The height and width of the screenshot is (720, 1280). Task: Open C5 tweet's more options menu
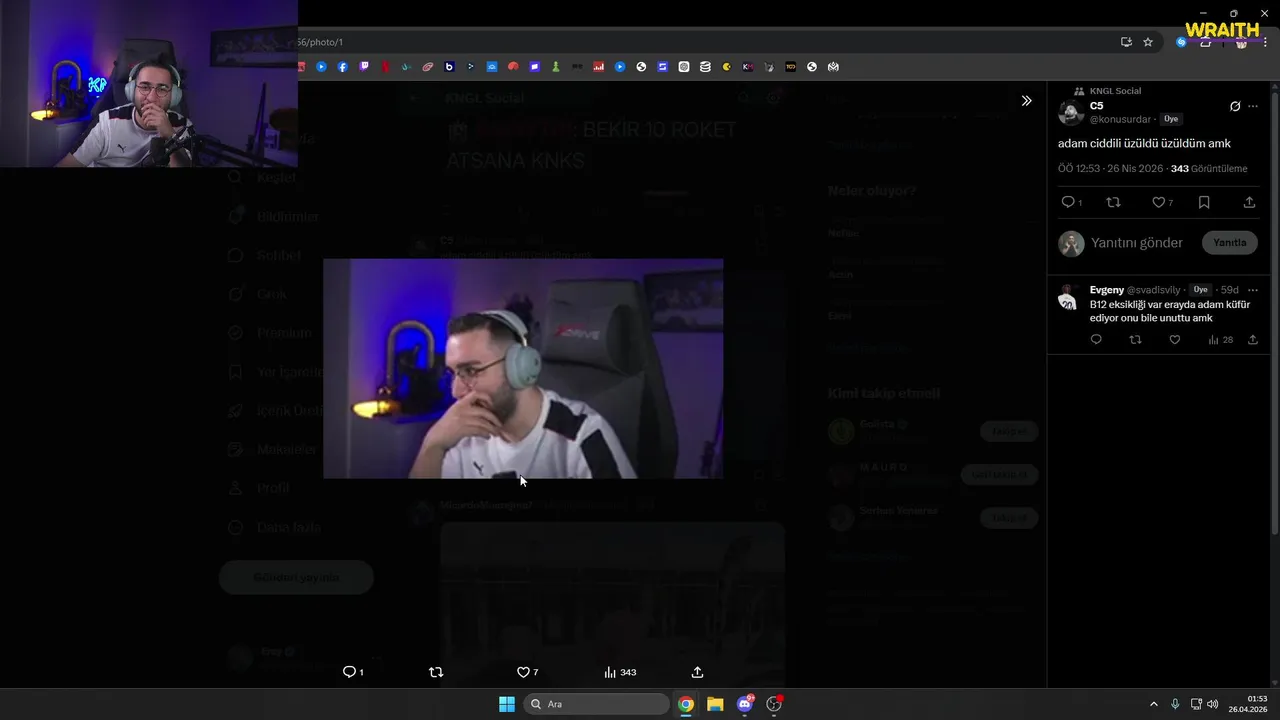point(1253,106)
